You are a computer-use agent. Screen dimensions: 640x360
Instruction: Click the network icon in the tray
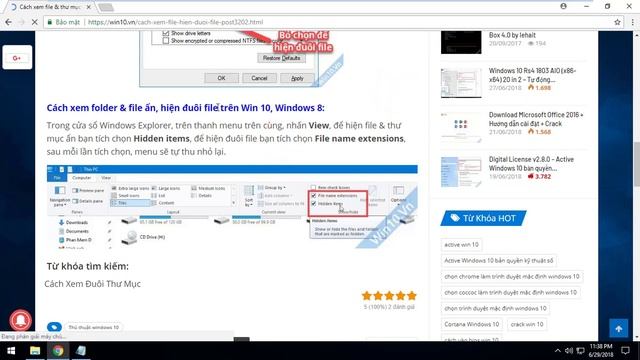pos(580,351)
